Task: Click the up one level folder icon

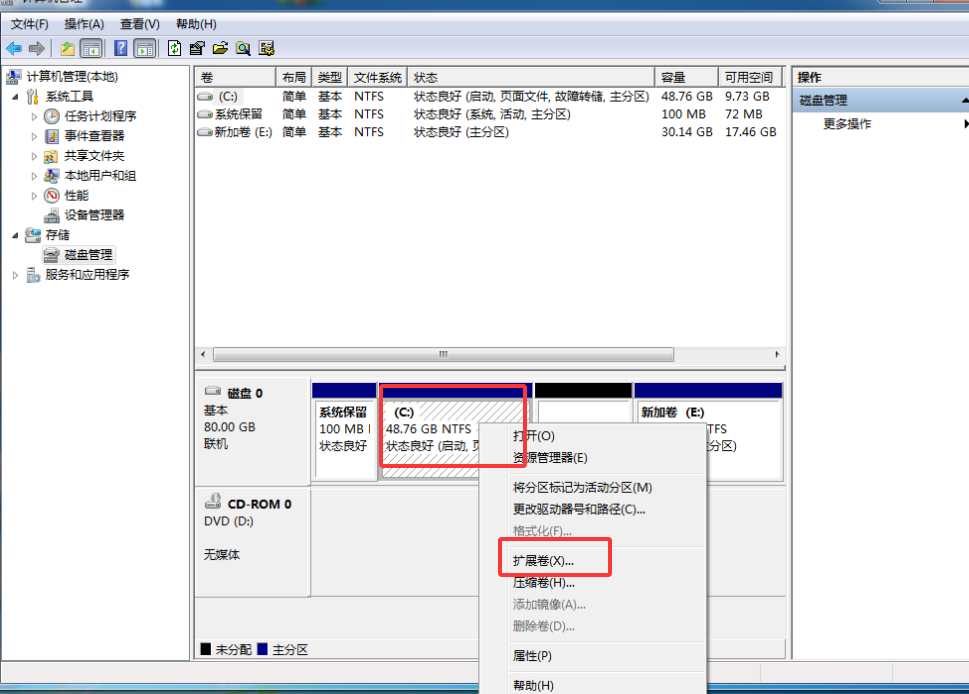Action: point(68,48)
